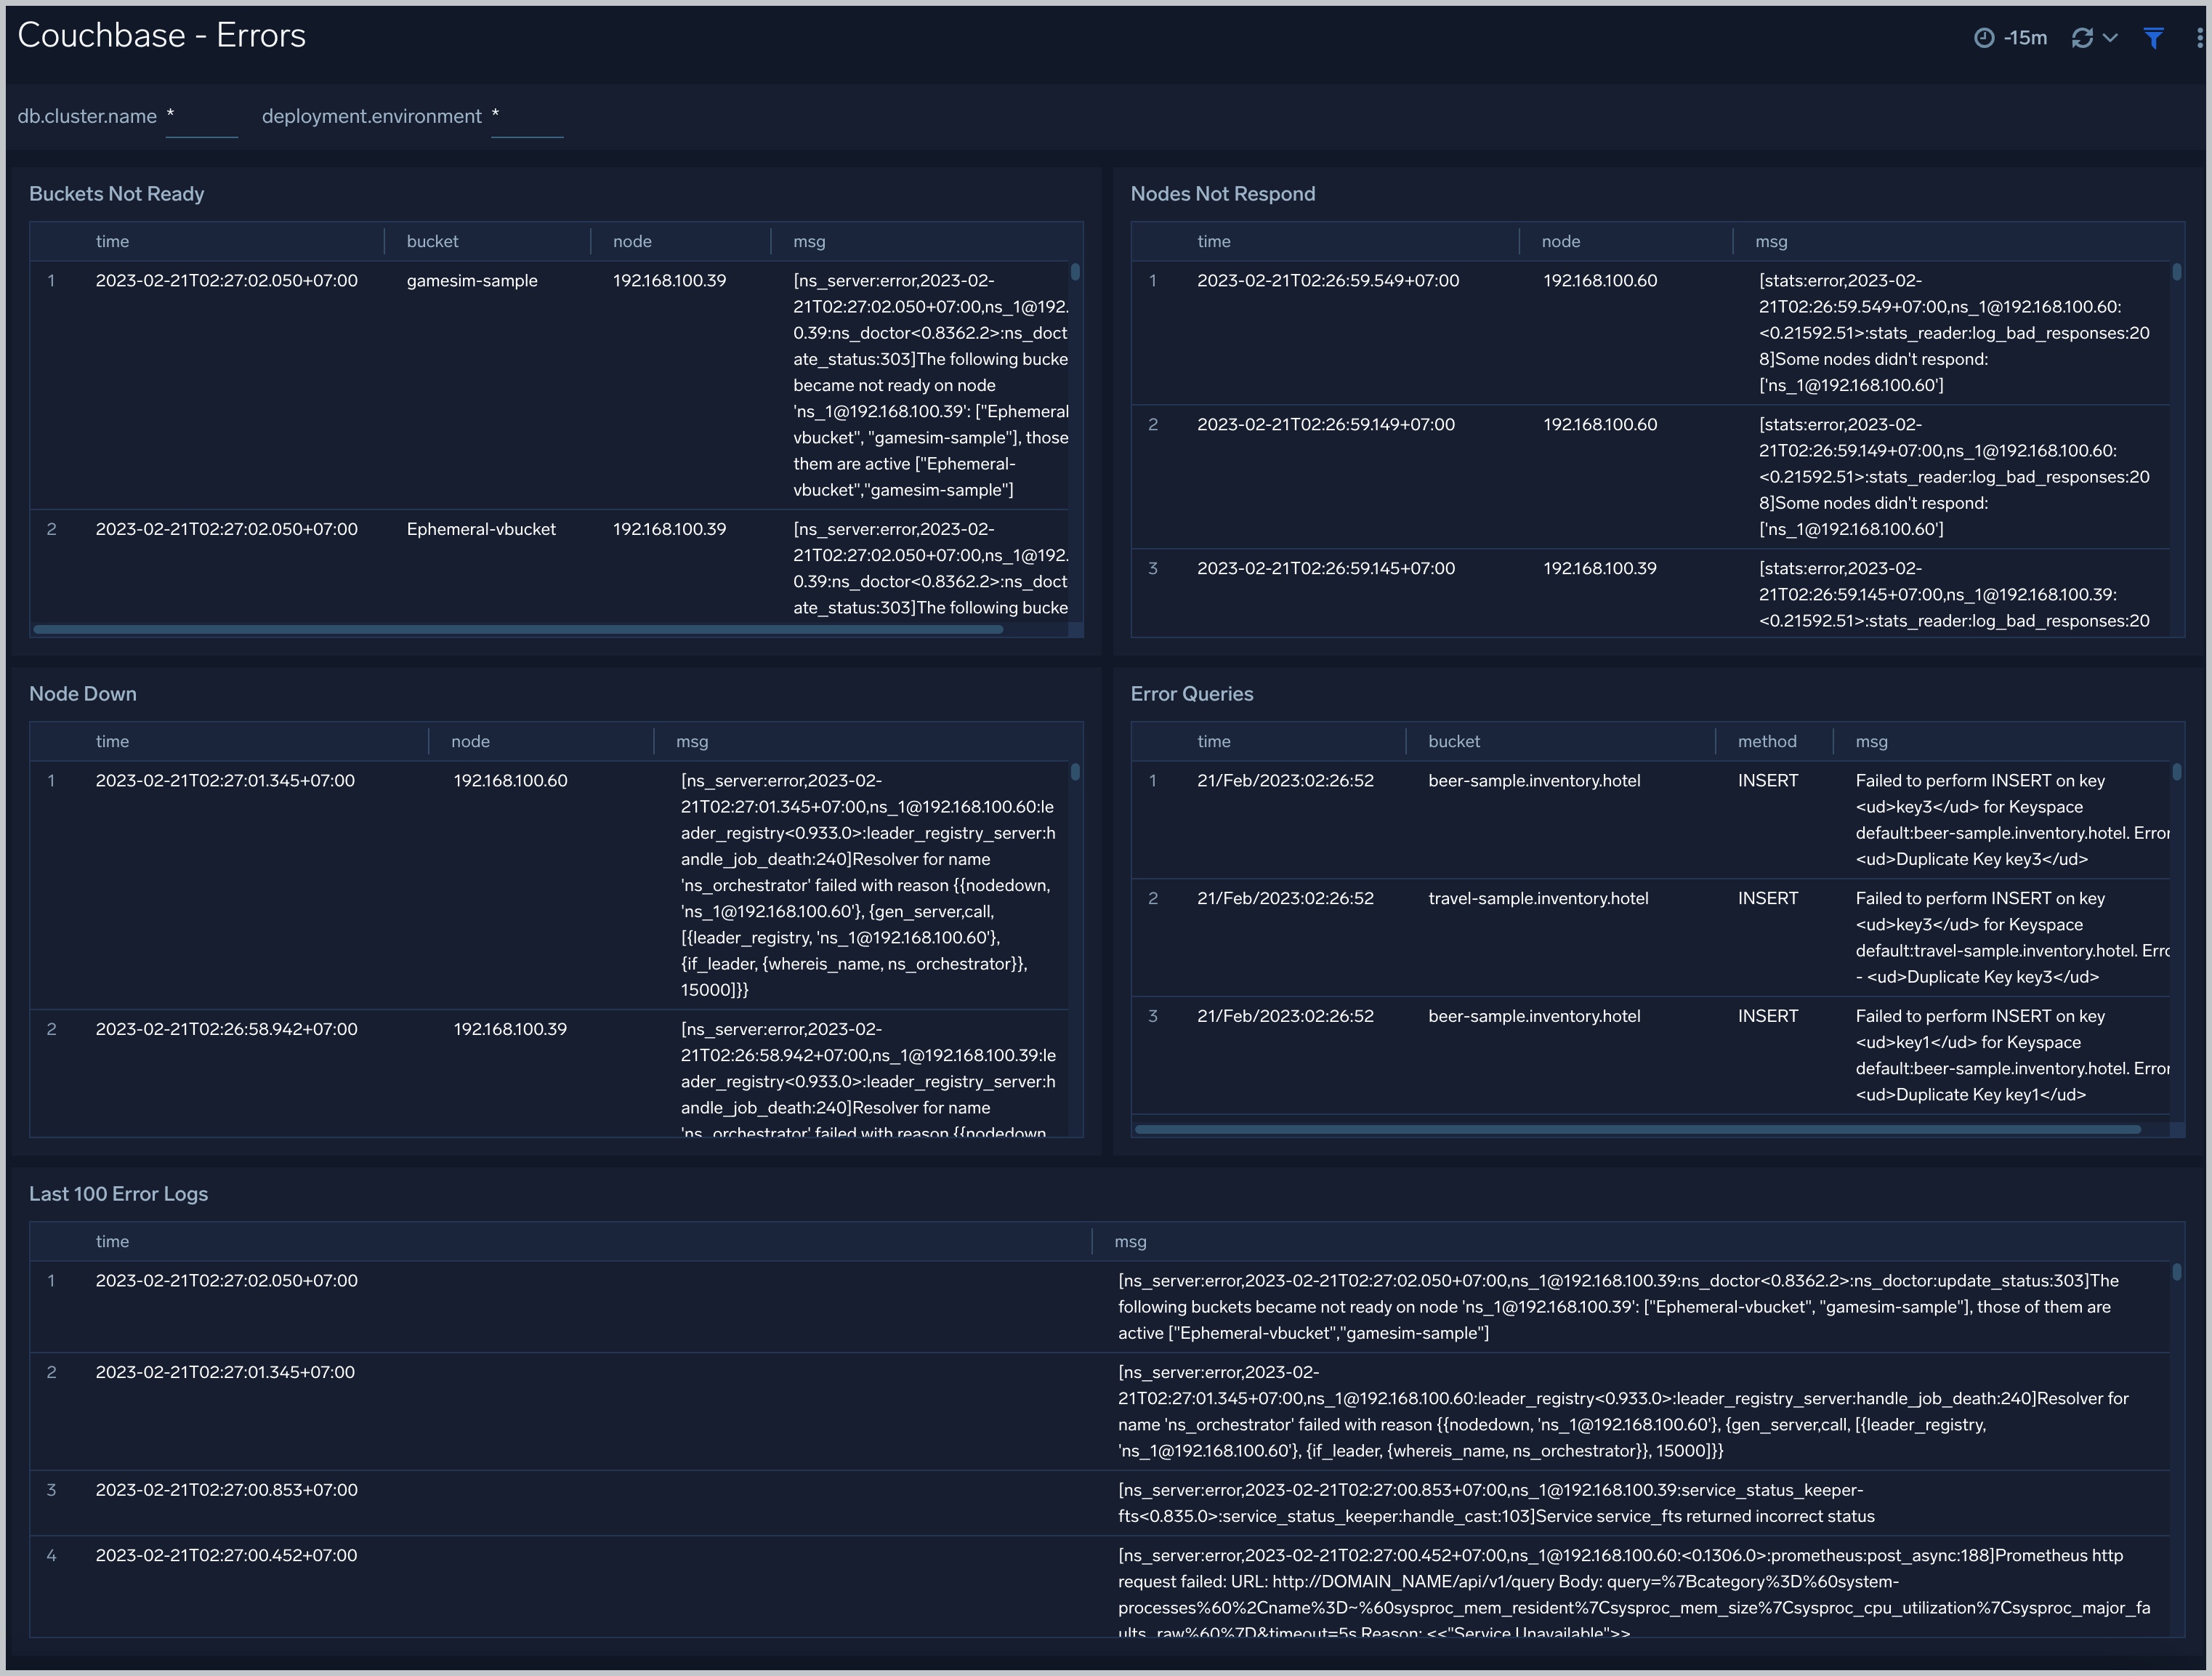
Task: Sort Node Down table by node column
Action: [x=470, y=741]
